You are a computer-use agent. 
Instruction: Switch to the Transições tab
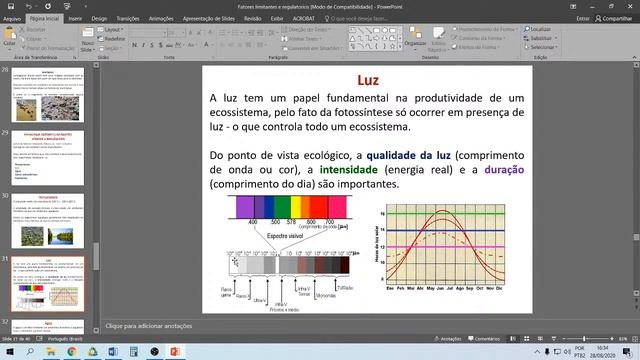(x=128, y=19)
